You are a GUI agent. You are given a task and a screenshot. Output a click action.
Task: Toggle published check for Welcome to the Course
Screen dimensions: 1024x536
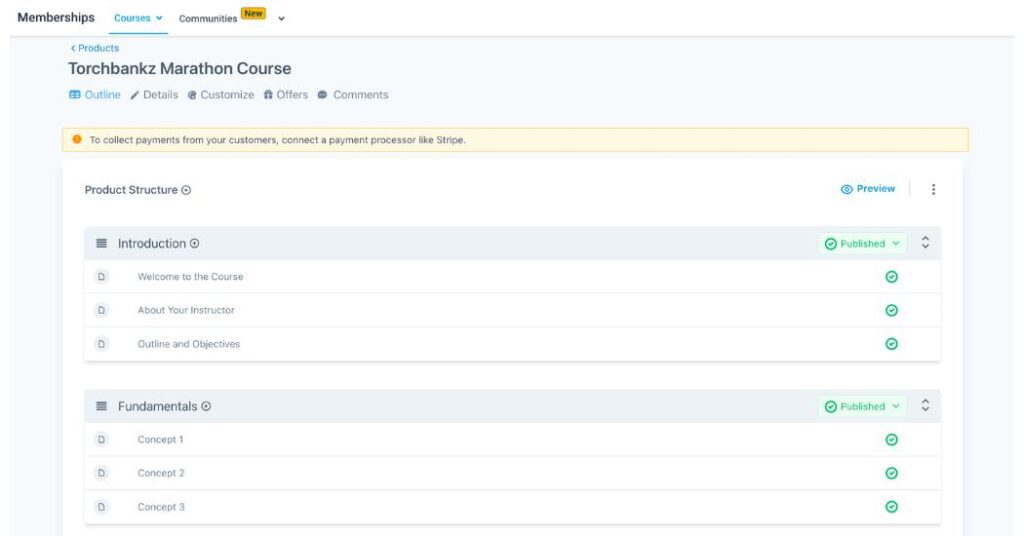click(x=891, y=277)
